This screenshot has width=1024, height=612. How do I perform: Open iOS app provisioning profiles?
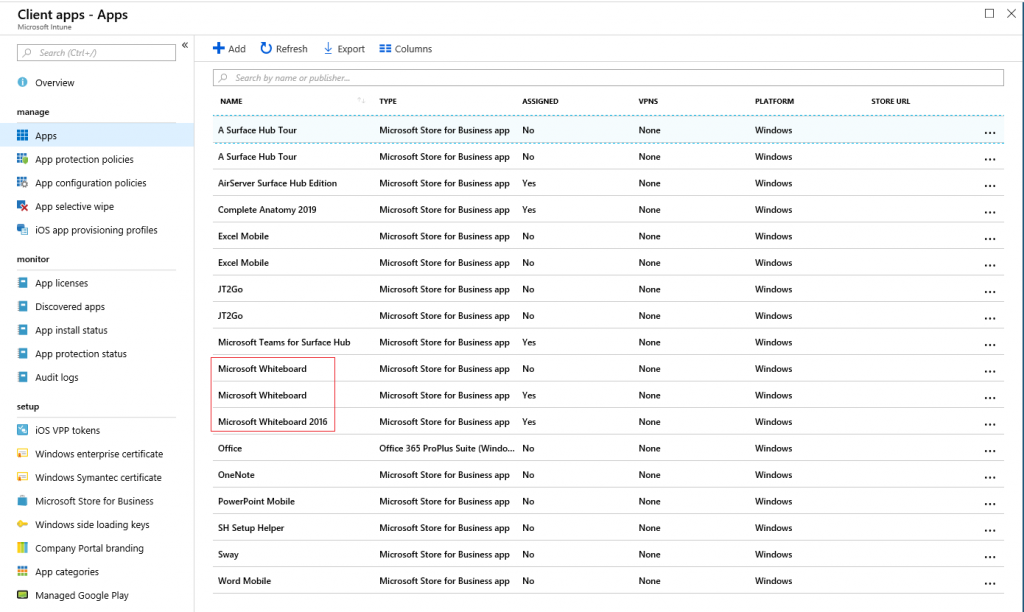coord(25,229)
